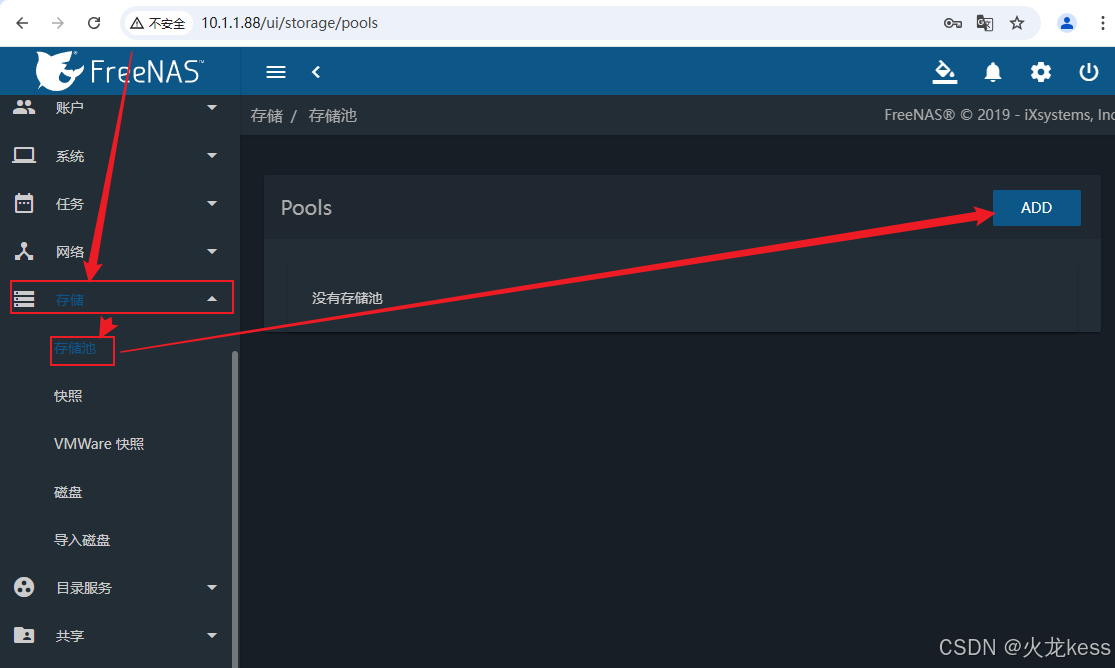Select 存储池 in the sidebar
The width and height of the screenshot is (1115, 668).
pos(75,348)
